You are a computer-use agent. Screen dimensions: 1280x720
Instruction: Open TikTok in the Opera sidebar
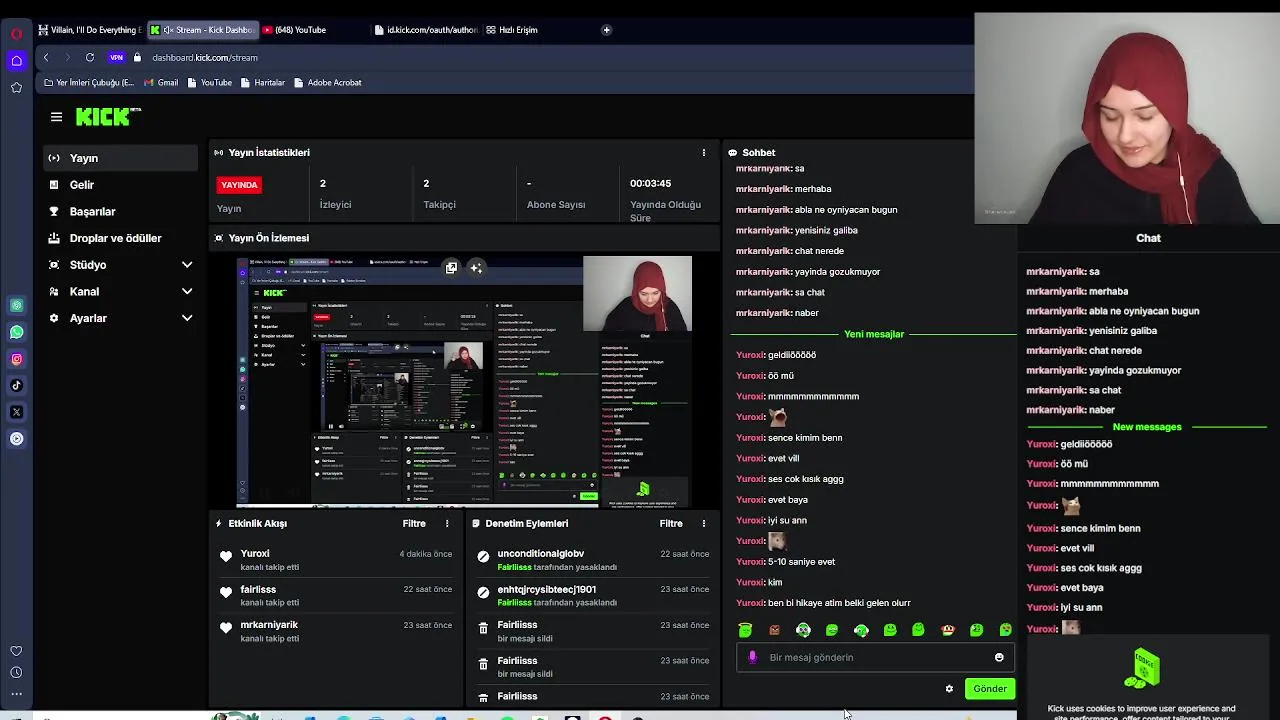pos(16,385)
